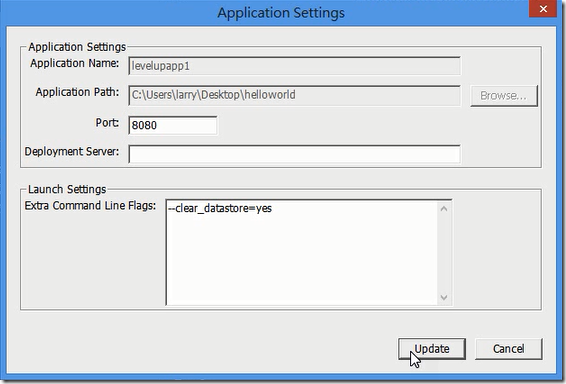Click scroll up arrow in flags box

click(444, 209)
